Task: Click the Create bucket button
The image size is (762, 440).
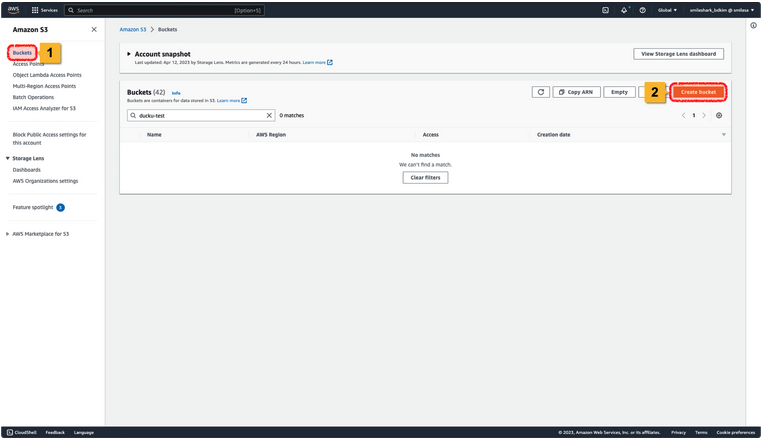Action: coord(698,92)
